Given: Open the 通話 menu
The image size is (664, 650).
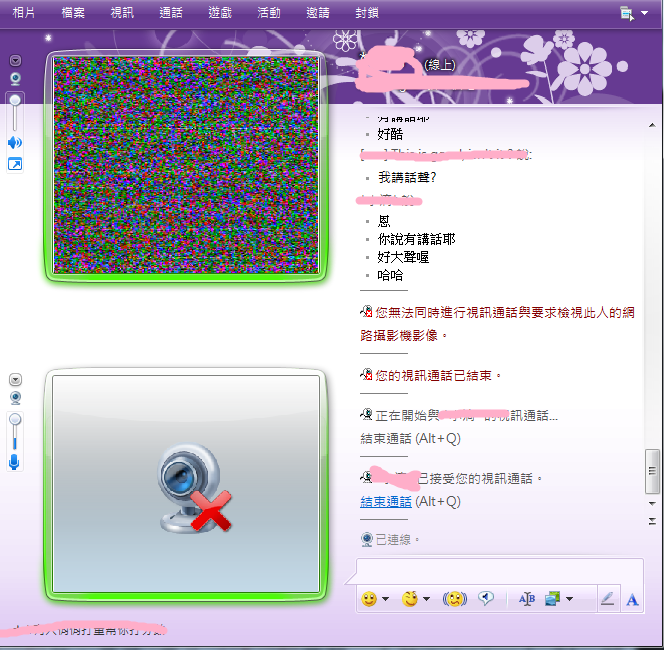Looking at the screenshot, I should tap(171, 13).
